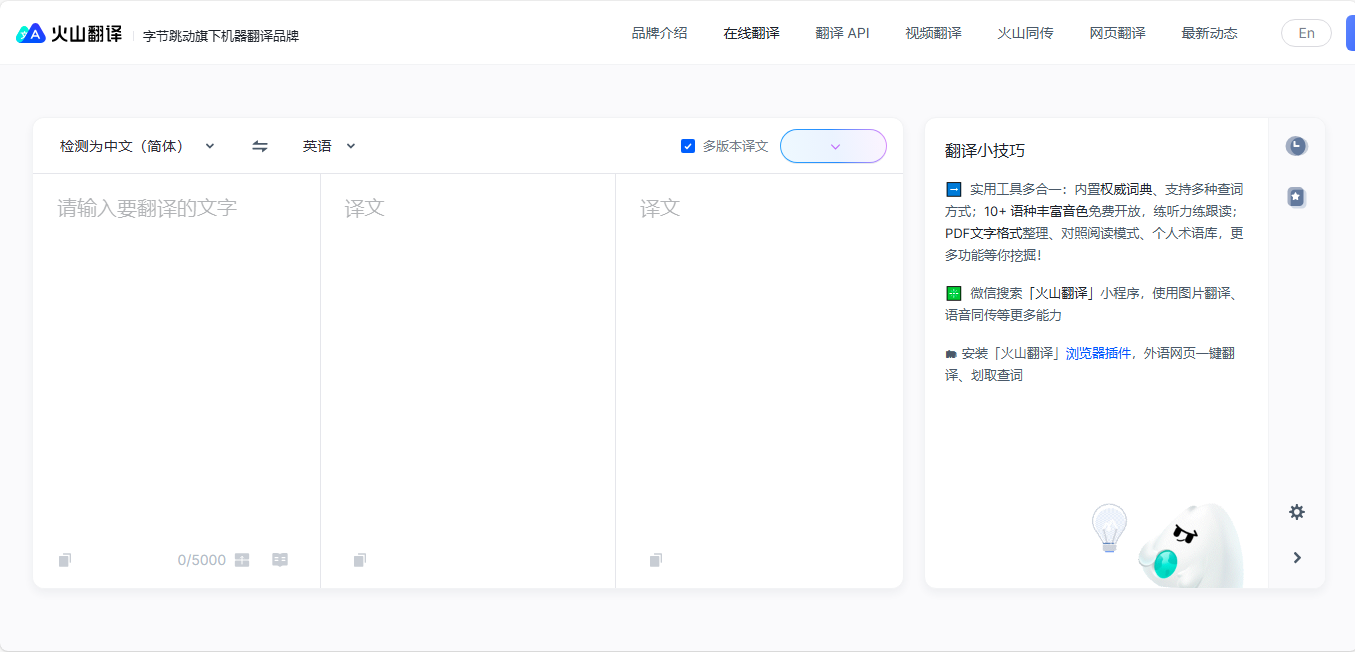Click the 火山翻译 logo
The width and height of the screenshot is (1355, 652).
click(68, 33)
